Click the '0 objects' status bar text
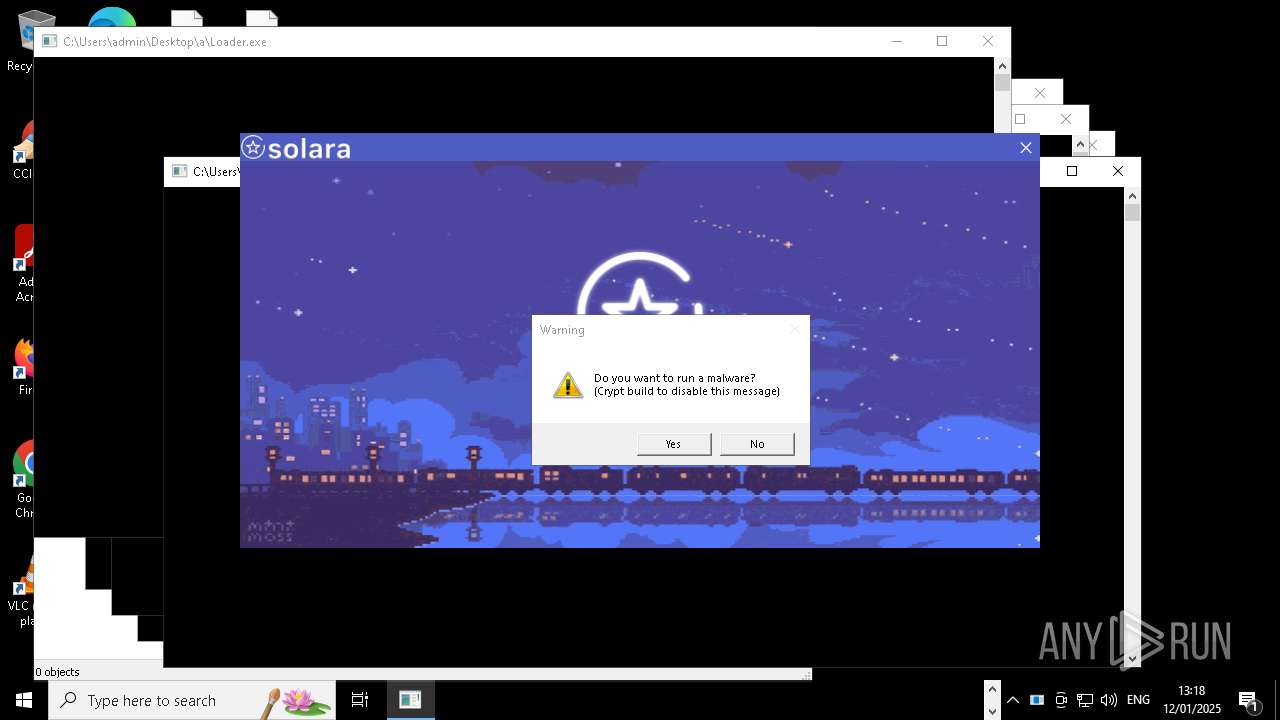1280x720 pixels. click(58, 672)
